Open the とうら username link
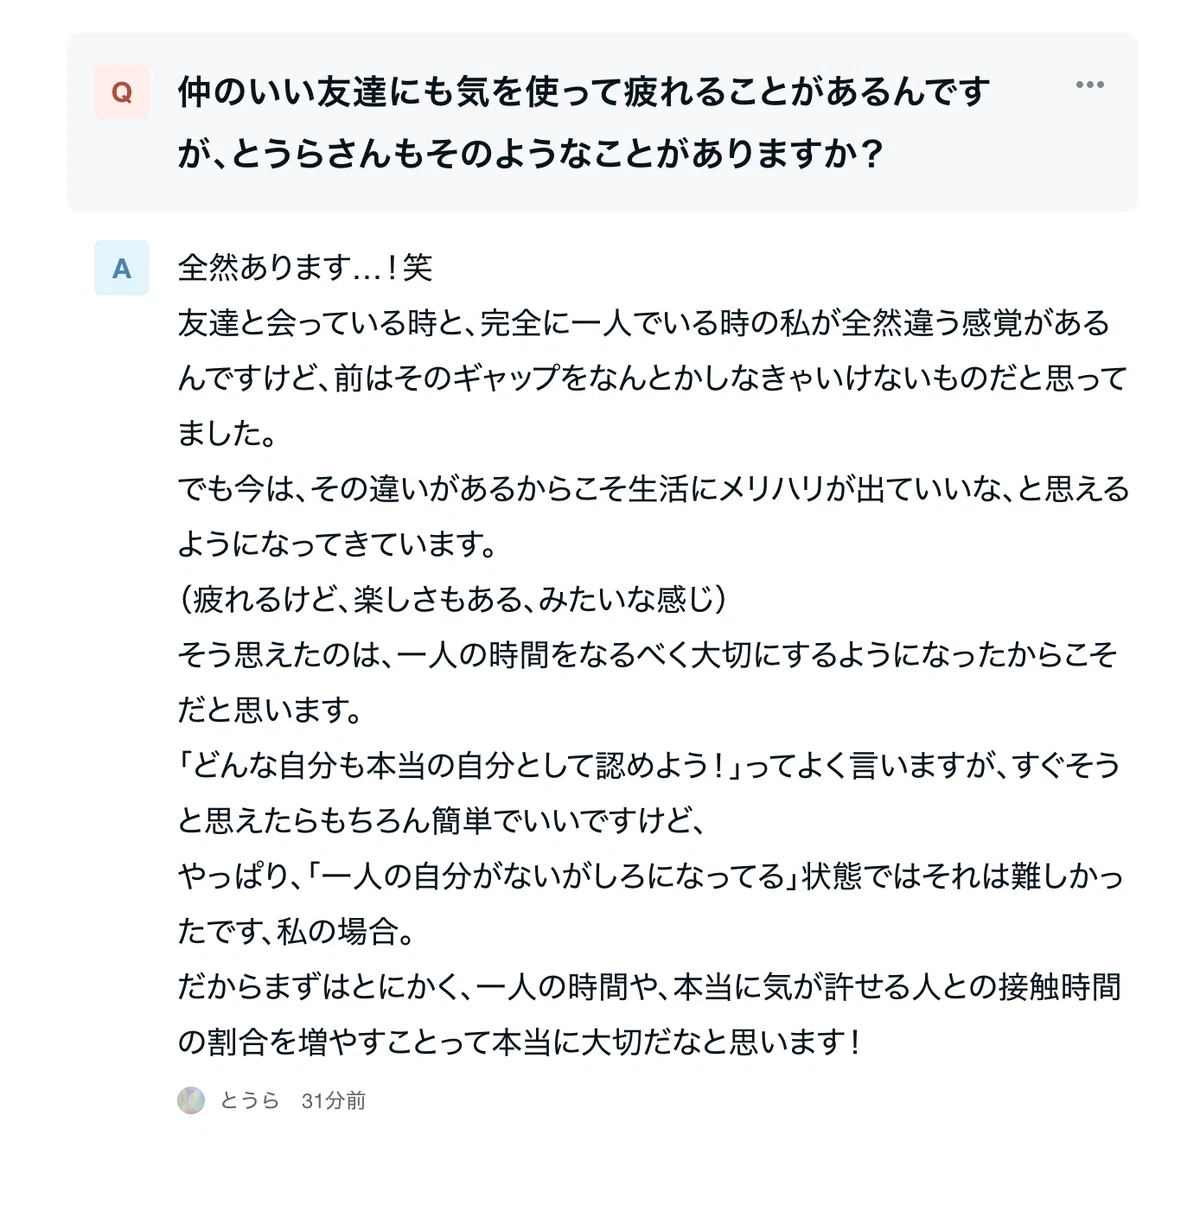 click(x=249, y=1100)
